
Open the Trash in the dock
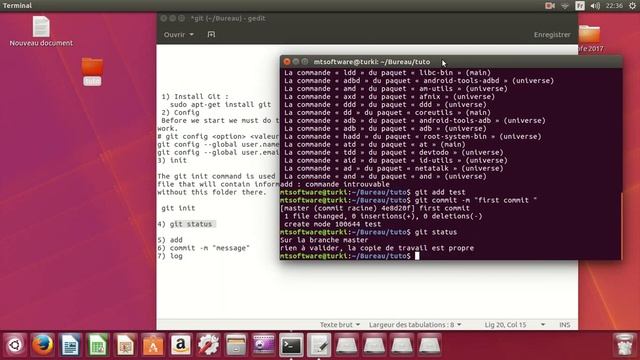(624, 345)
